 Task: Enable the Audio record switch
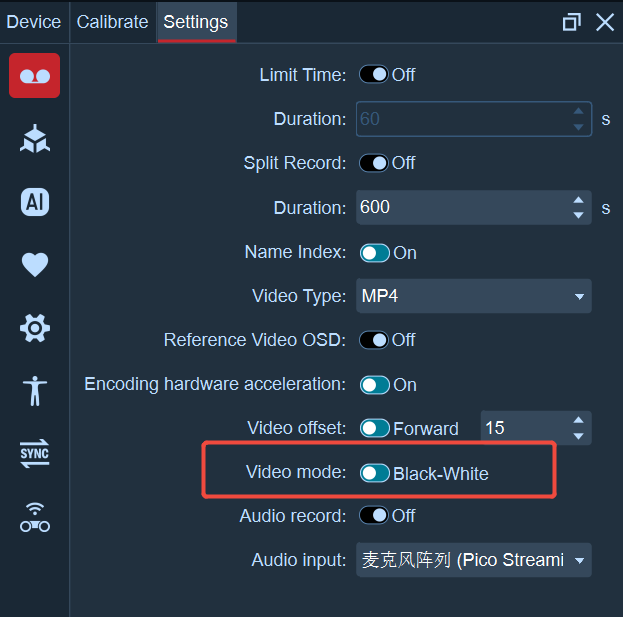(373, 516)
